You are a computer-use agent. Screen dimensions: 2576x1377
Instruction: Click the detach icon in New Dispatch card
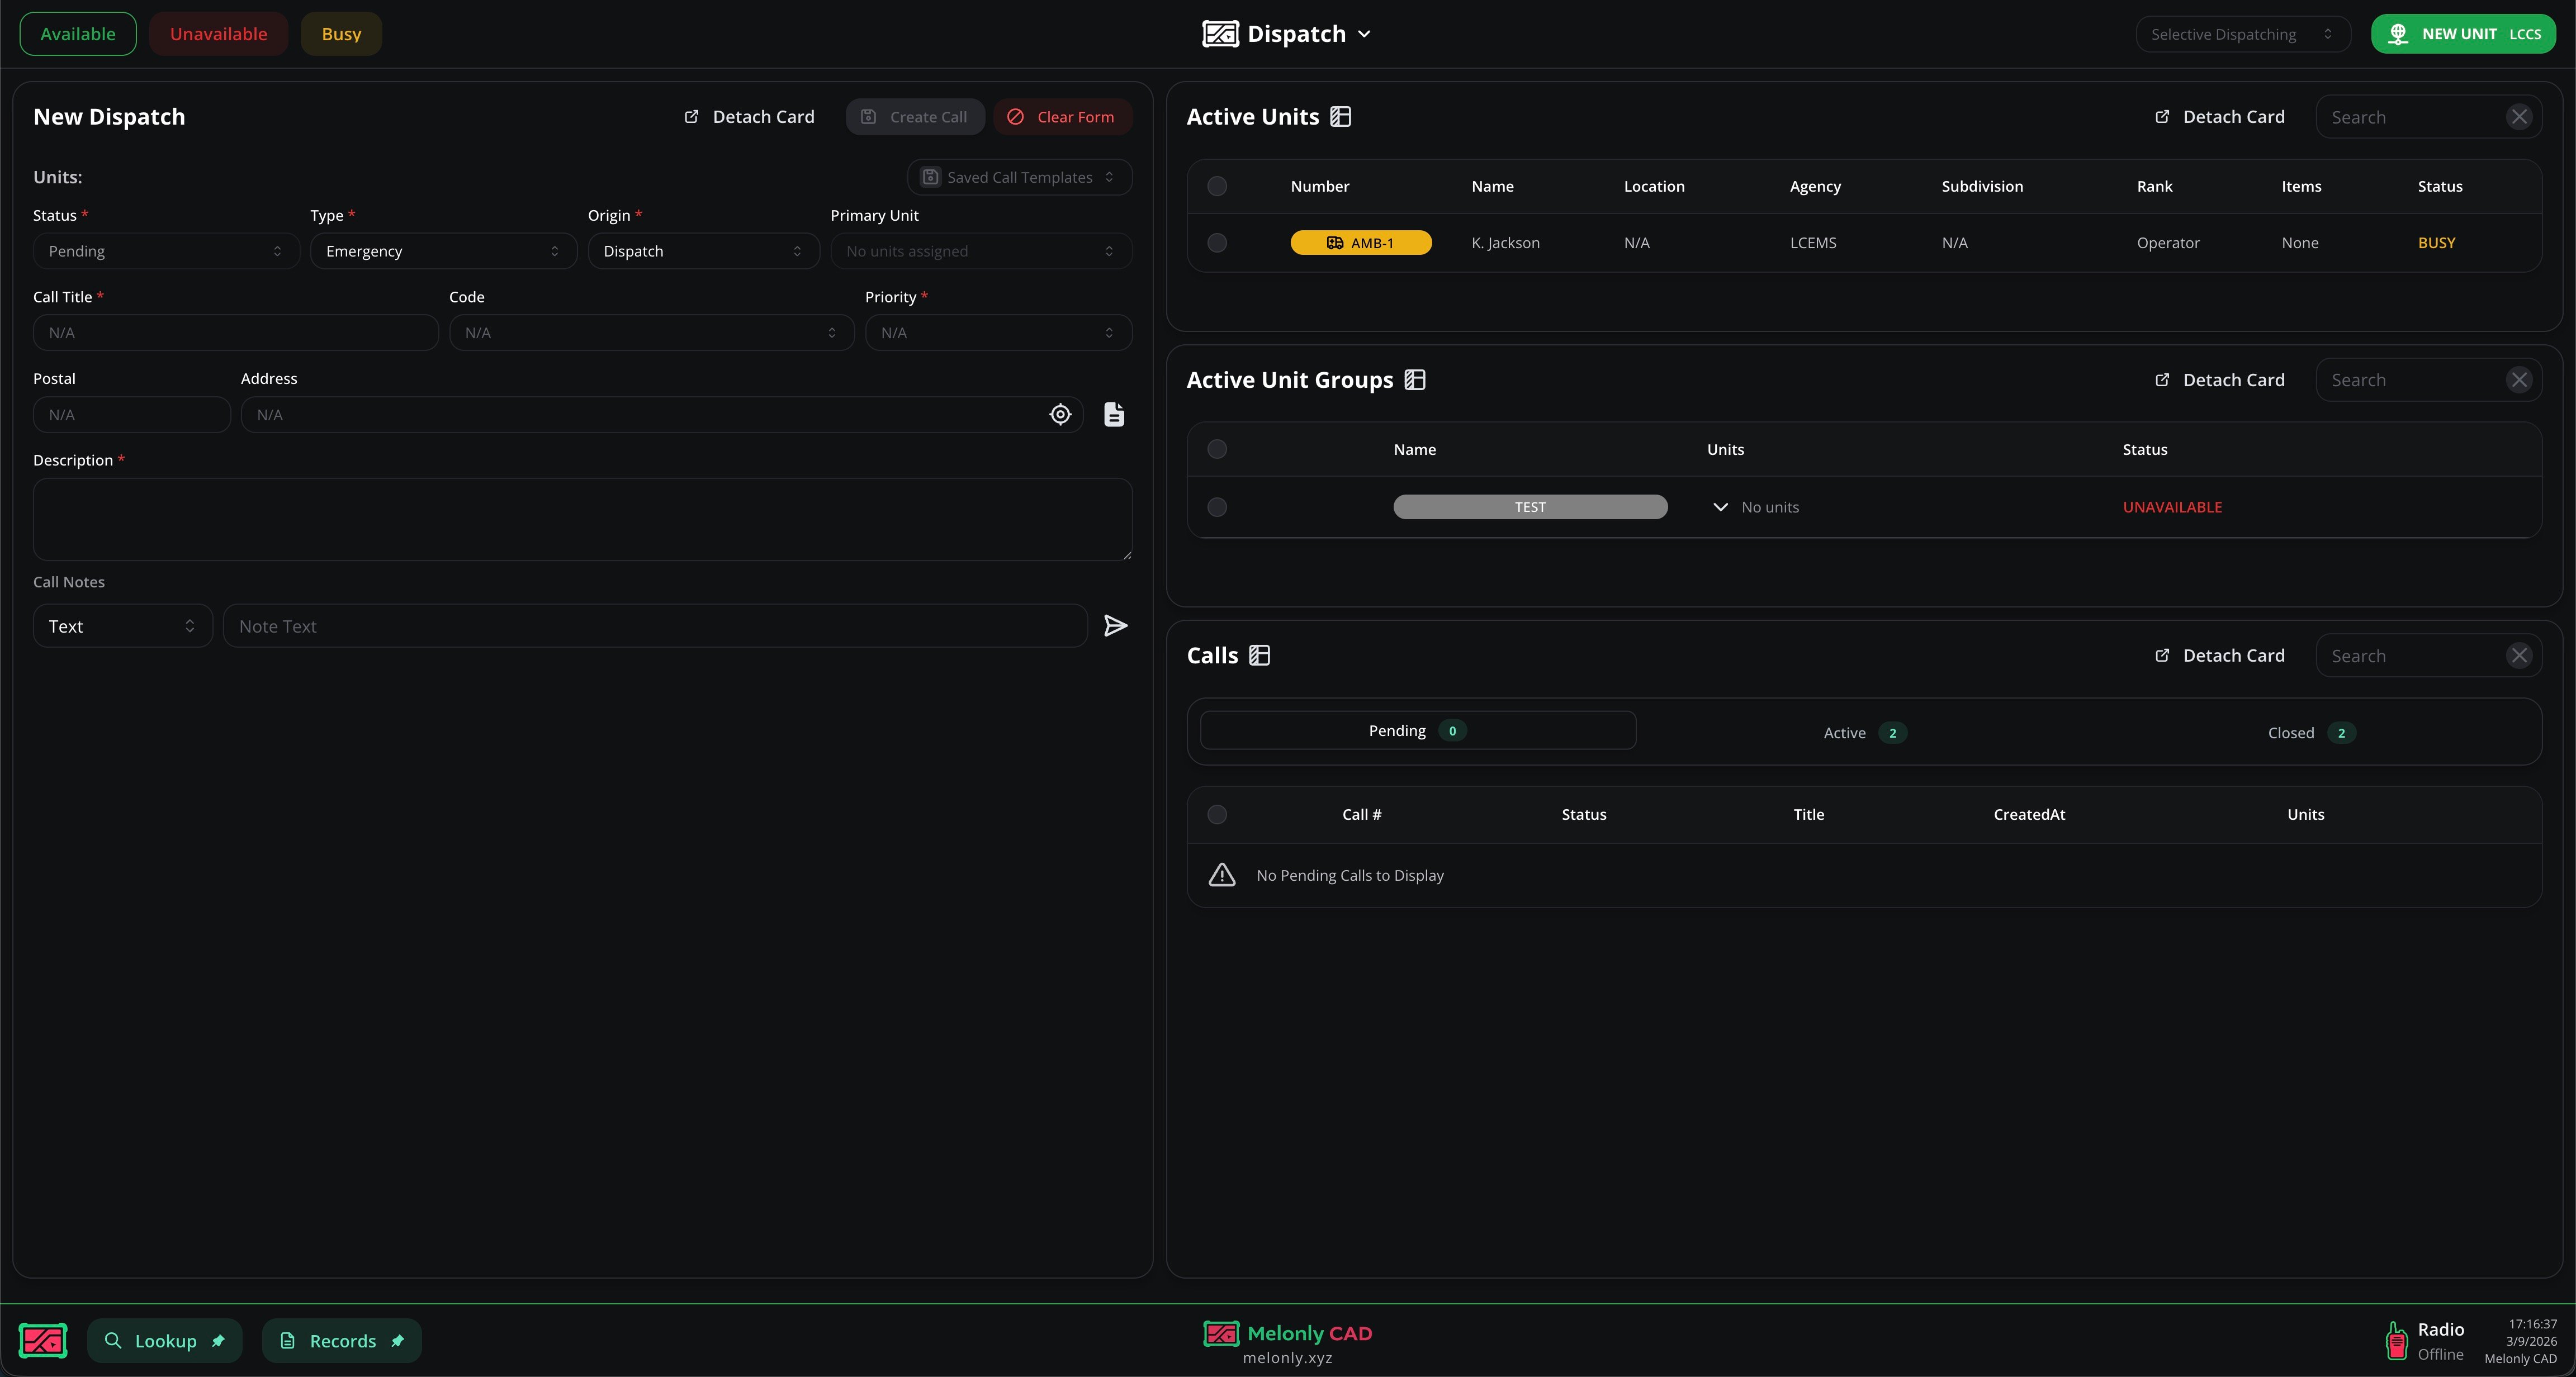coord(691,117)
